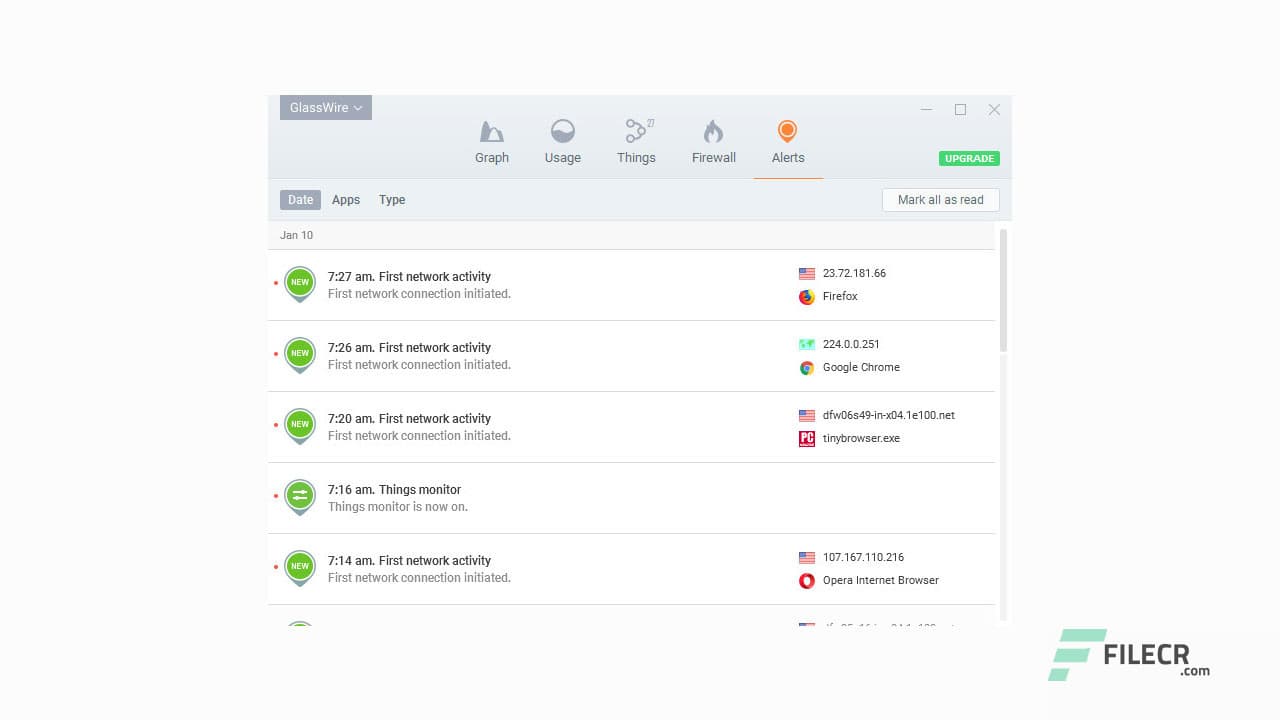
Task: Select the Firewall flame icon
Action: pyautogui.click(x=713, y=131)
